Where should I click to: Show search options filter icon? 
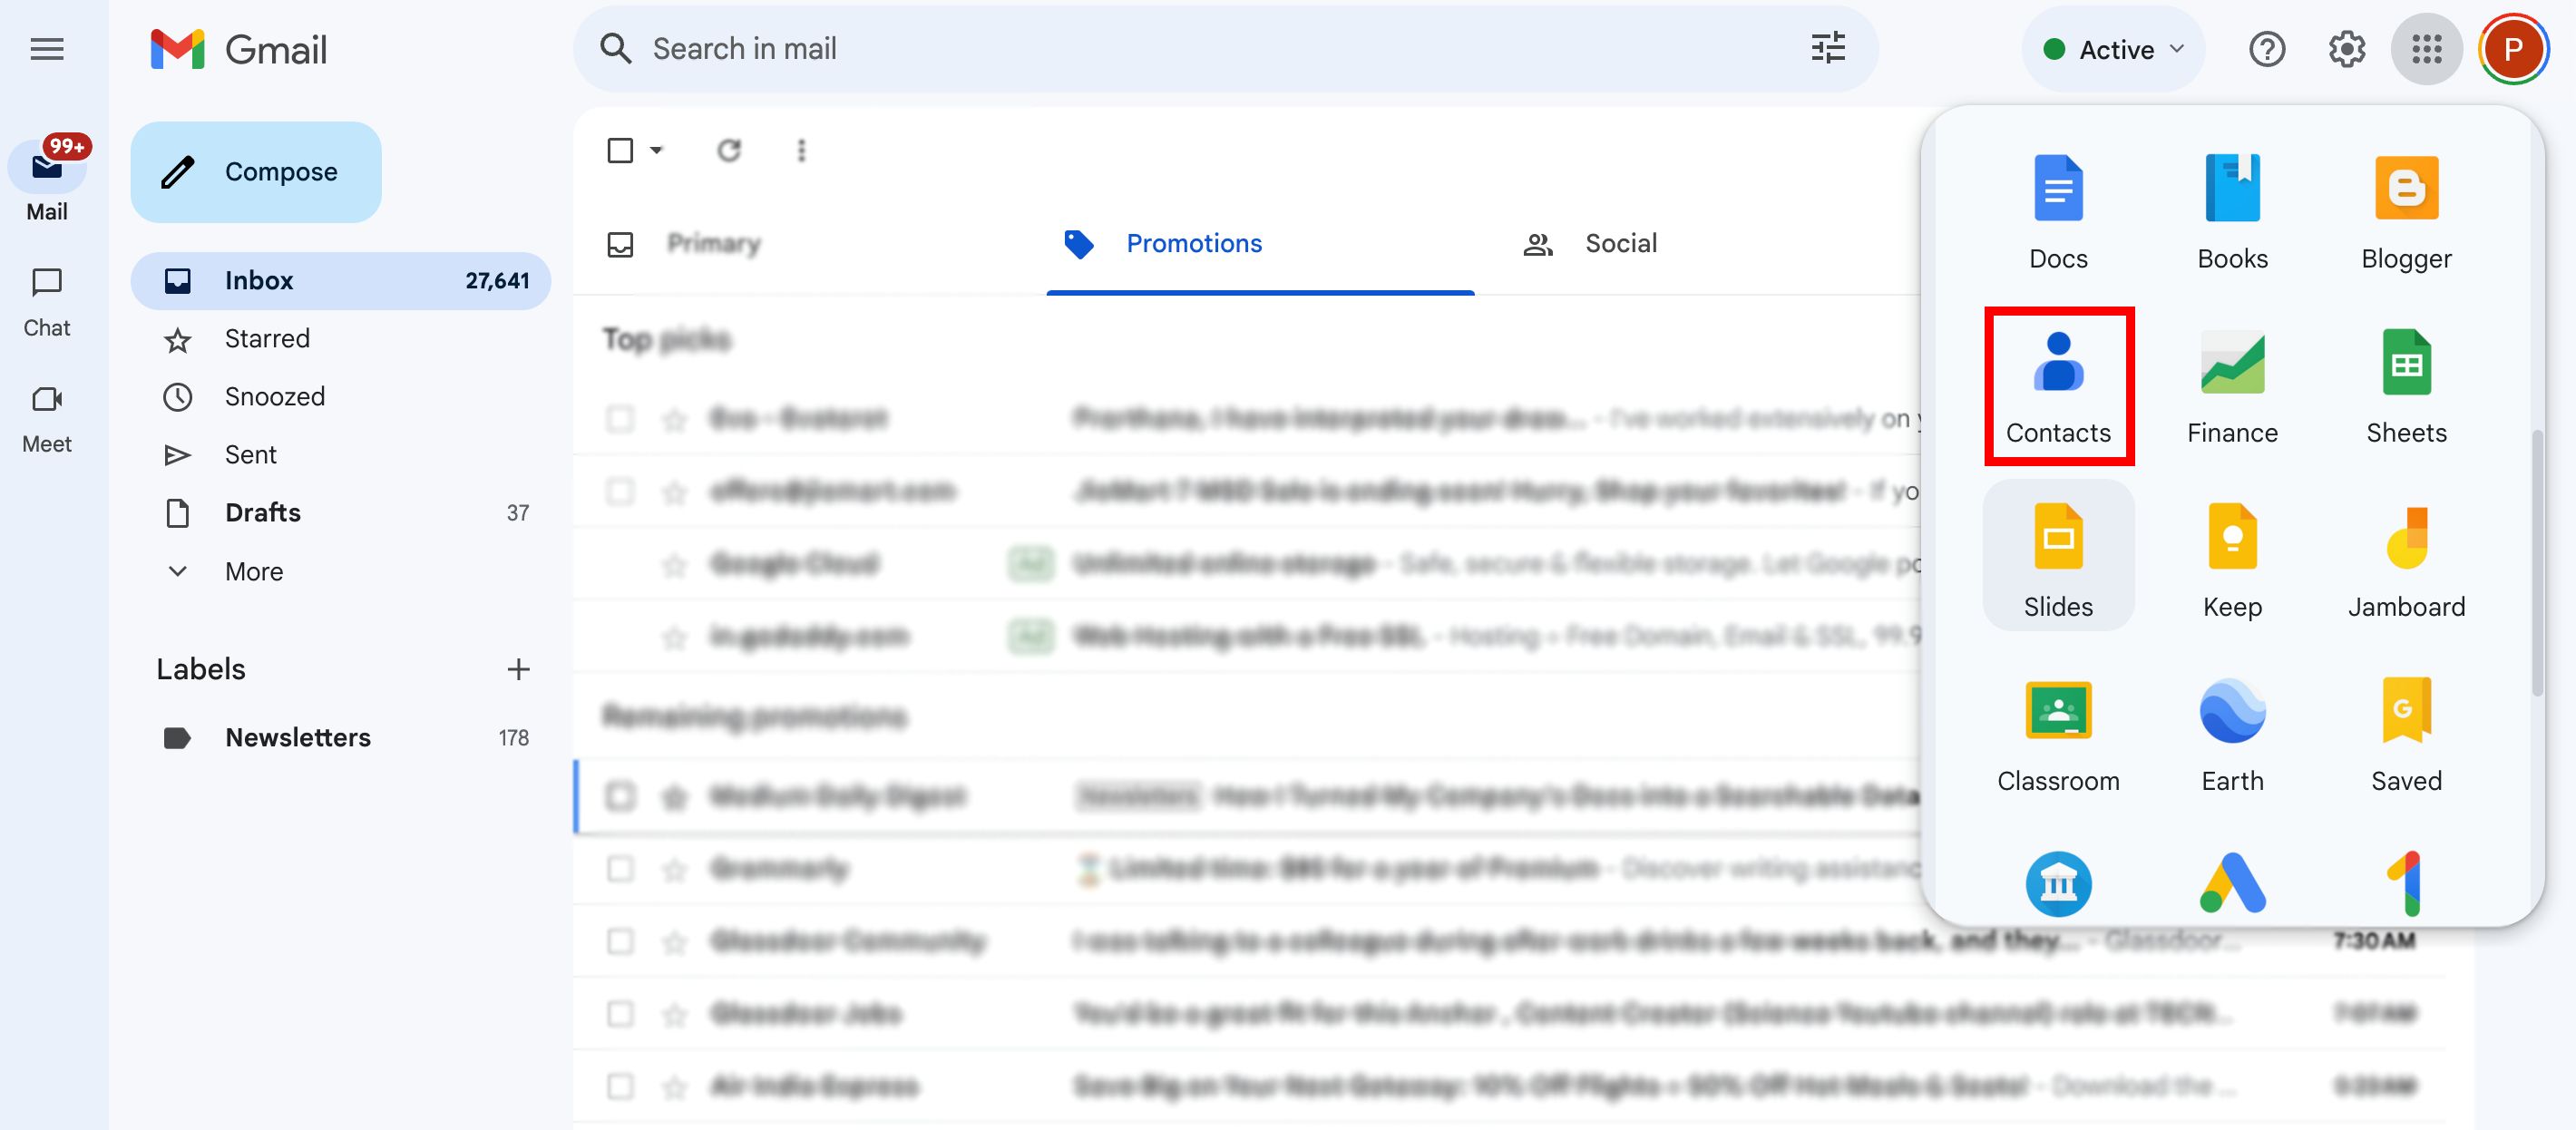coord(1828,48)
